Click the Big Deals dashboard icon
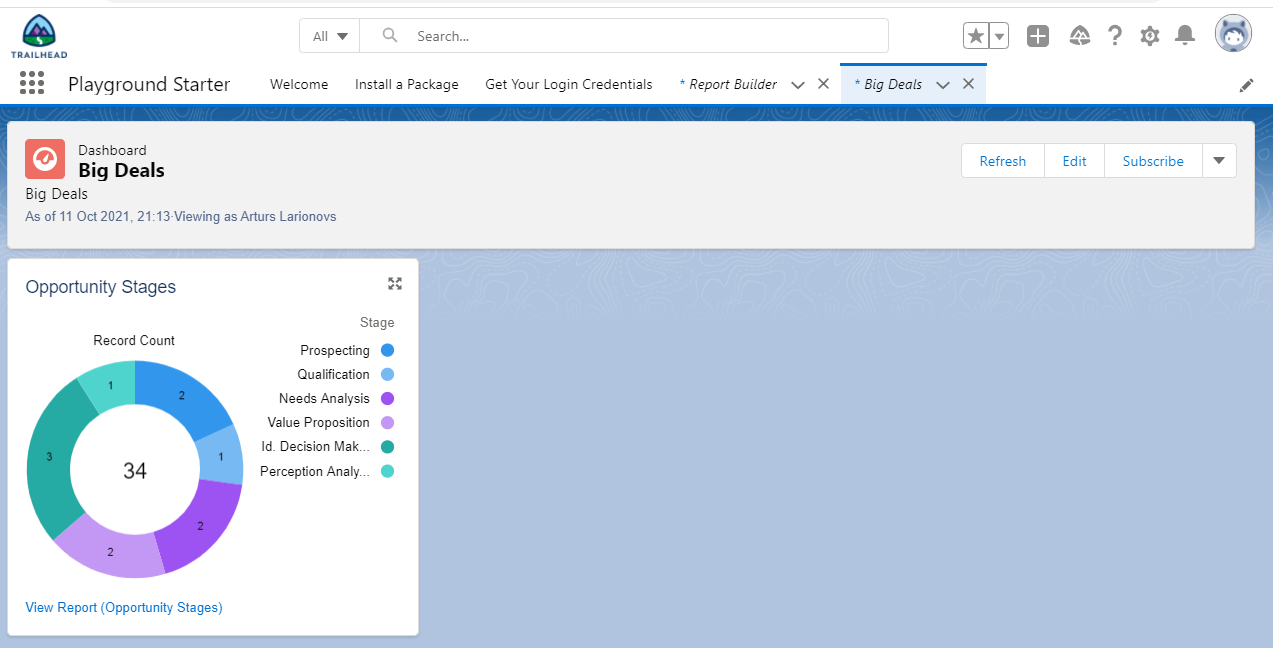Viewport: 1273px width, 648px height. coord(45,159)
